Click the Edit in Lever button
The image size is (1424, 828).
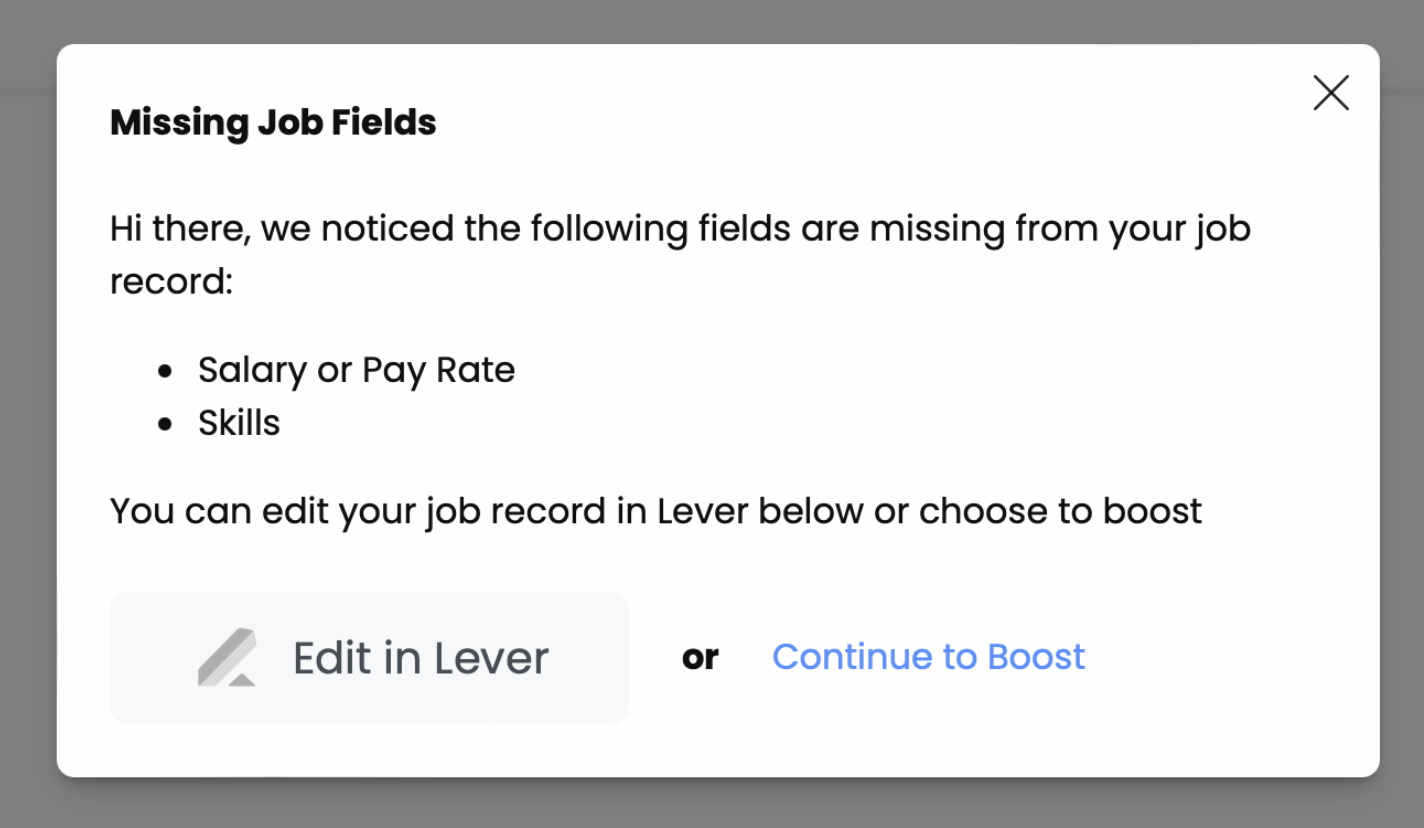pyautogui.click(x=368, y=657)
